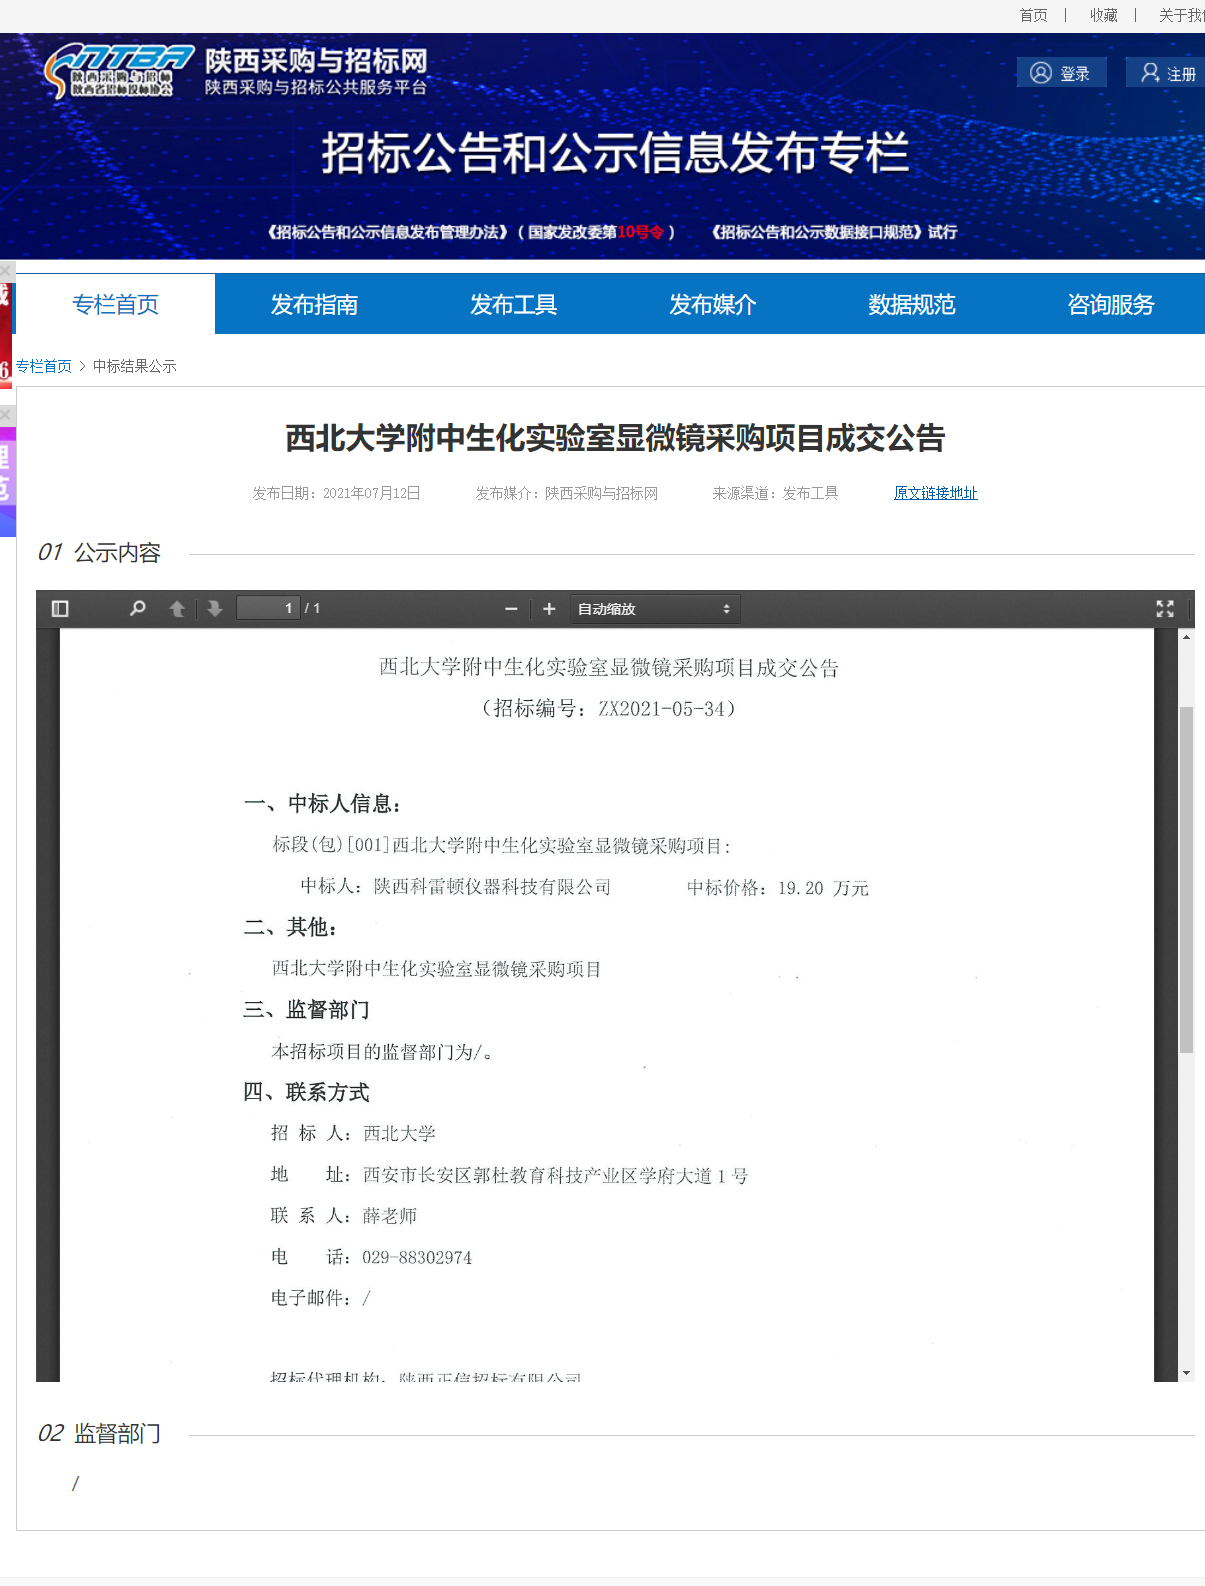The image size is (1205, 1586).
Task: Switch to the 发布指南 tab
Action: click(x=314, y=304)
